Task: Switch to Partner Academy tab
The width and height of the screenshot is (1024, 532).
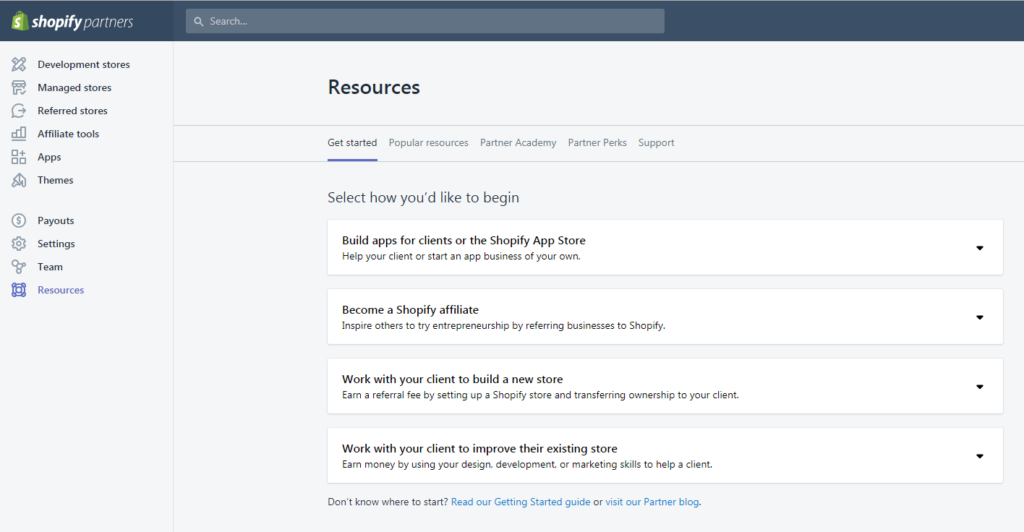Action: pos(518,143)
